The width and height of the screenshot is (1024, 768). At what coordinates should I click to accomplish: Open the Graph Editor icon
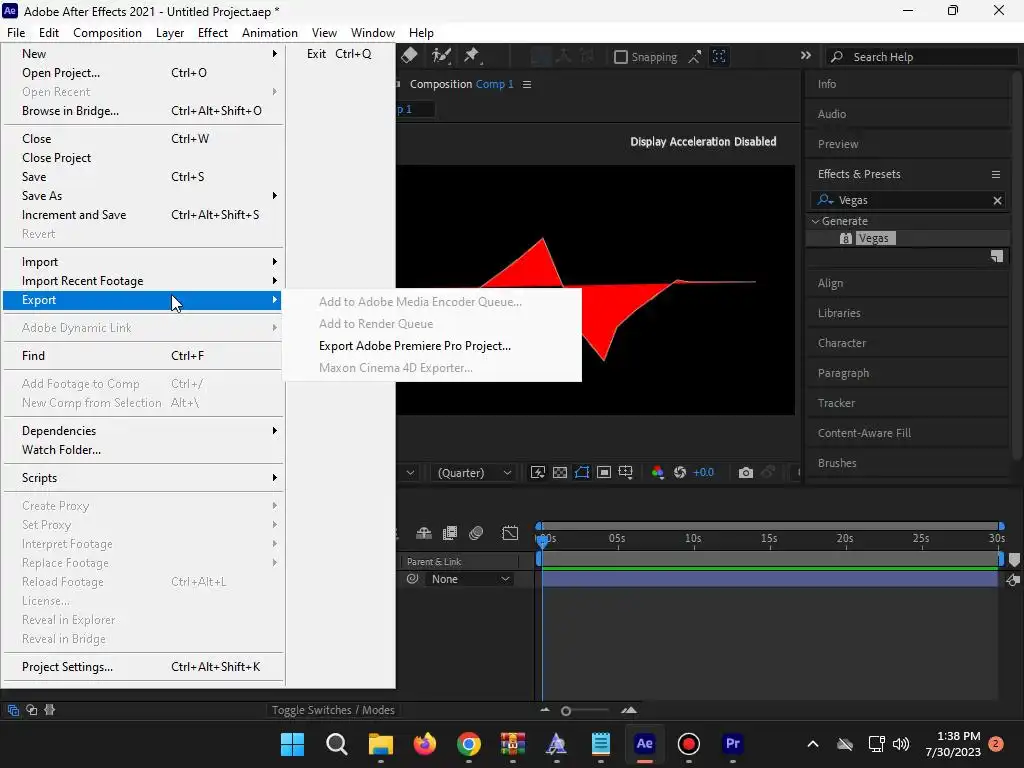(x=510, y=533)
